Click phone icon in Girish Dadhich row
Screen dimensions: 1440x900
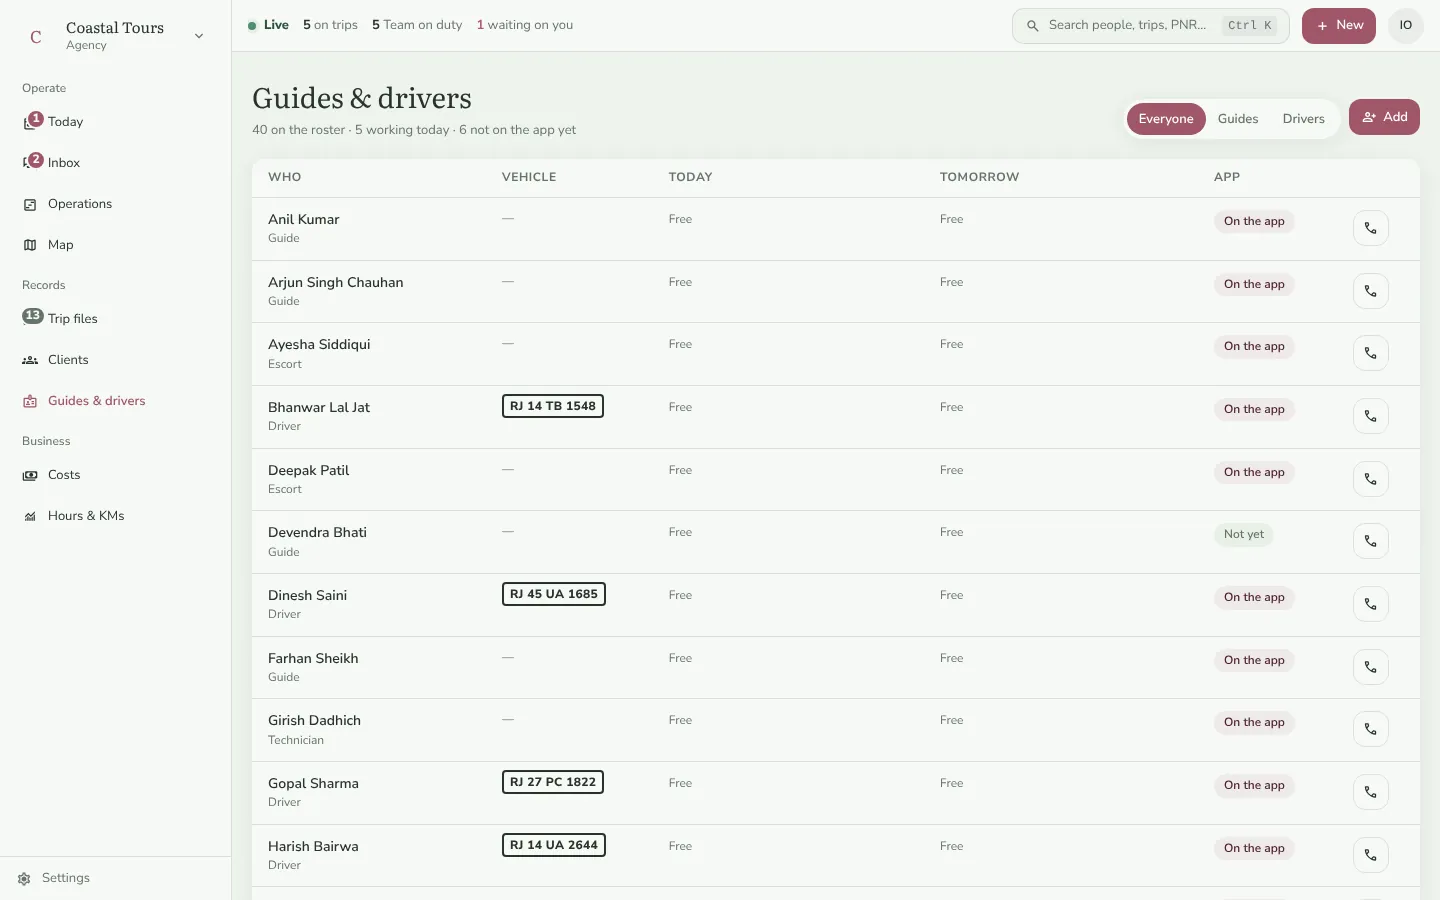1370,729
